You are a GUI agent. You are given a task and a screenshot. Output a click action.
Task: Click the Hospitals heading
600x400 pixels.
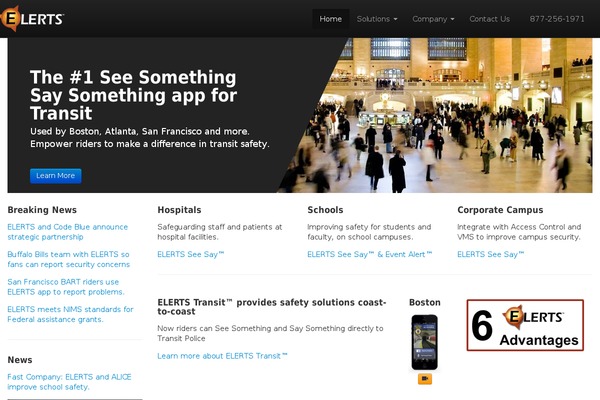[179, 210]
